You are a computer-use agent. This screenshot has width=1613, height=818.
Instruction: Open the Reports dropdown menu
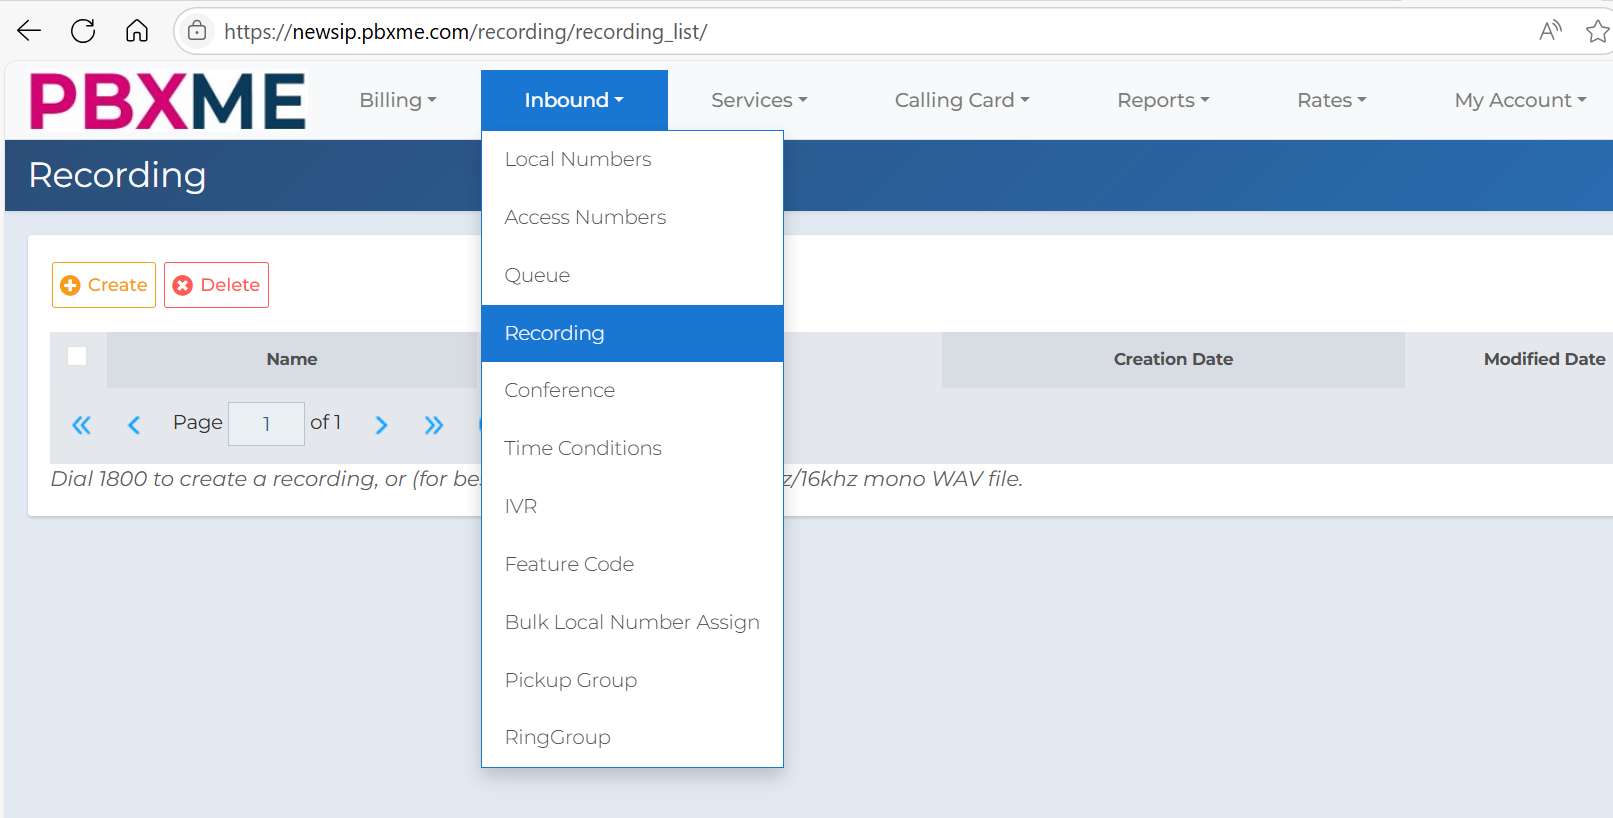pos(1163,100)
